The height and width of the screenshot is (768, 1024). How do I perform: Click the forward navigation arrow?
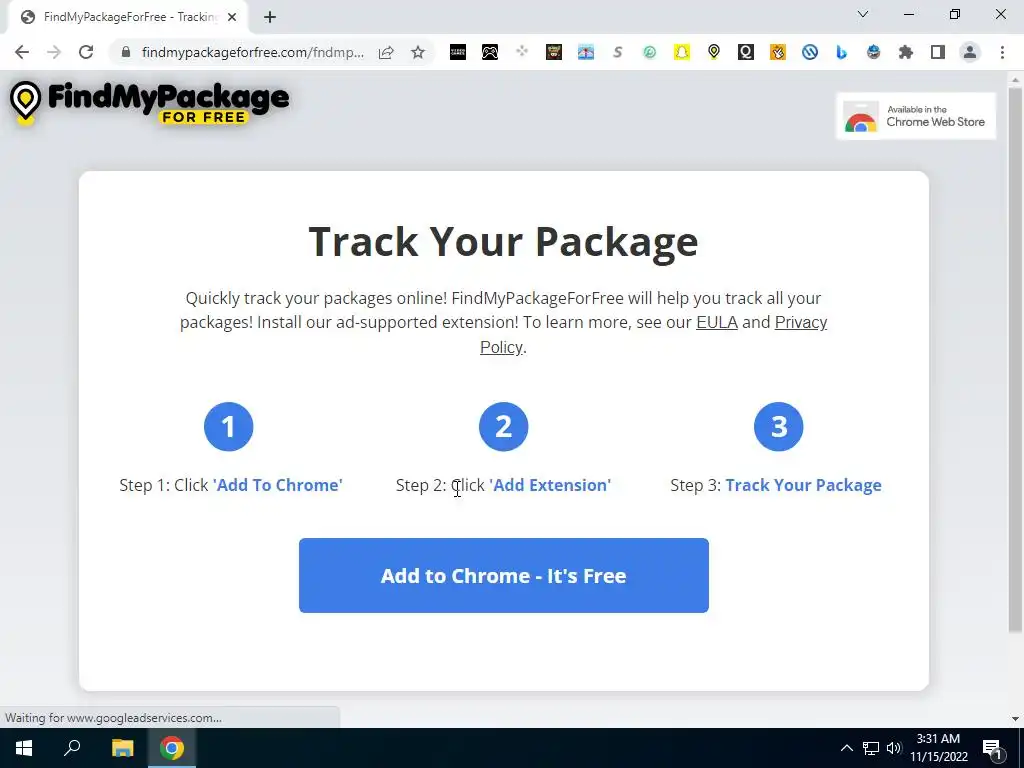(54, 52)
